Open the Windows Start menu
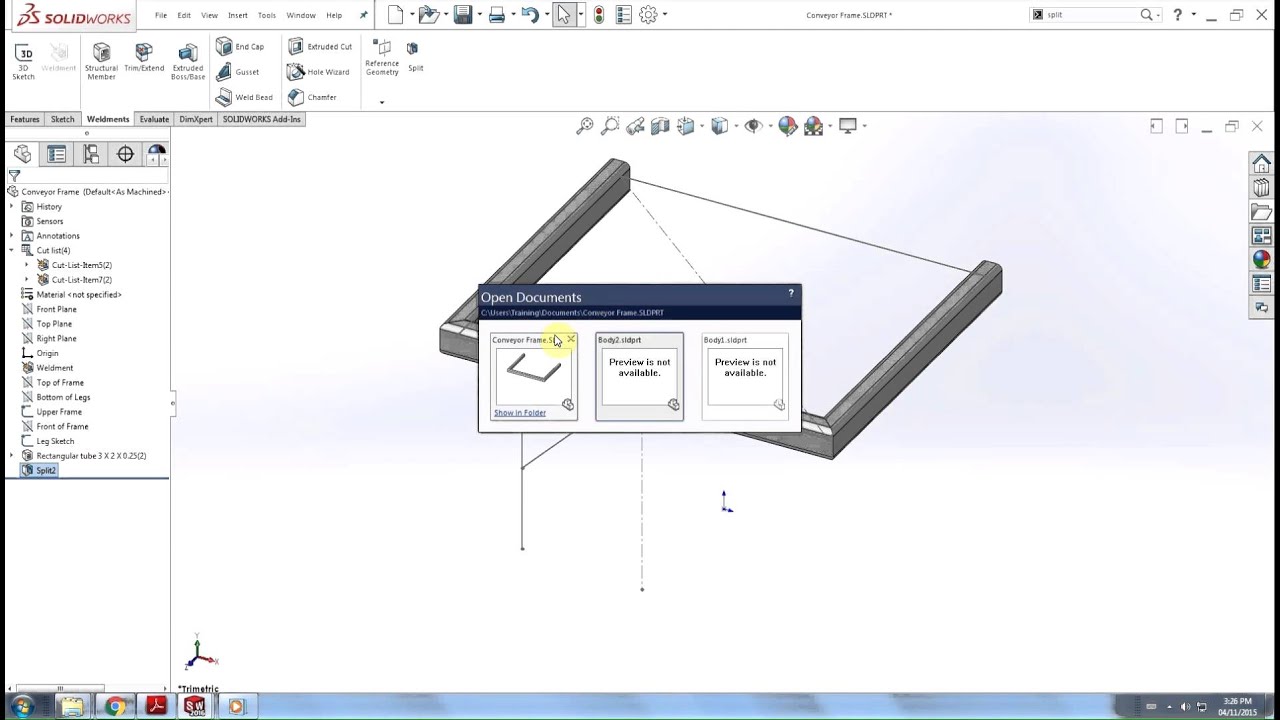This screenshot has height=720, width=1280. tap(22, 706)
